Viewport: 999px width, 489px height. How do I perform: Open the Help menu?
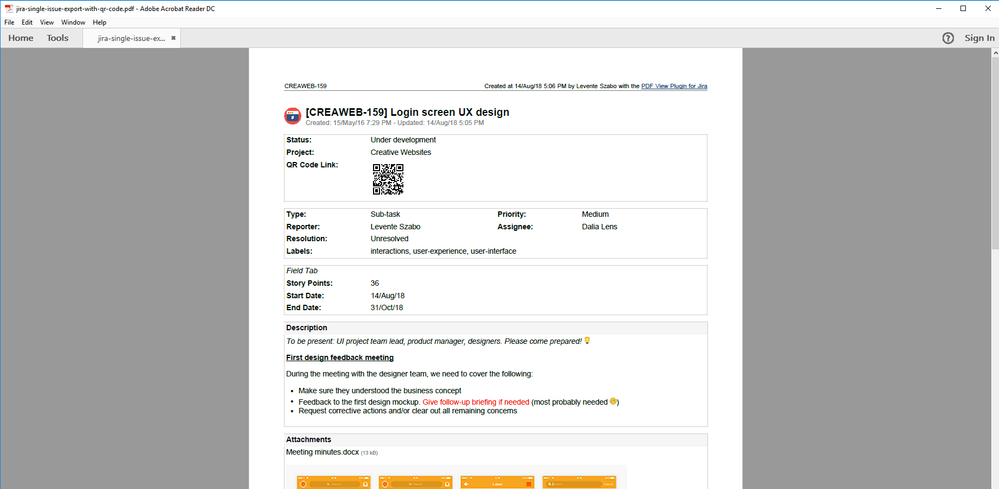(x=99, y=22)
